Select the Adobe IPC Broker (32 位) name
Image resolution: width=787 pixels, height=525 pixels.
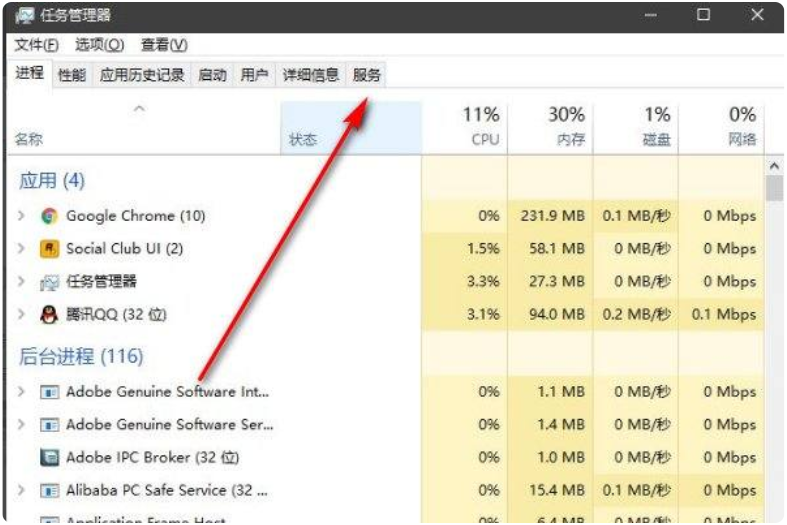153,457
